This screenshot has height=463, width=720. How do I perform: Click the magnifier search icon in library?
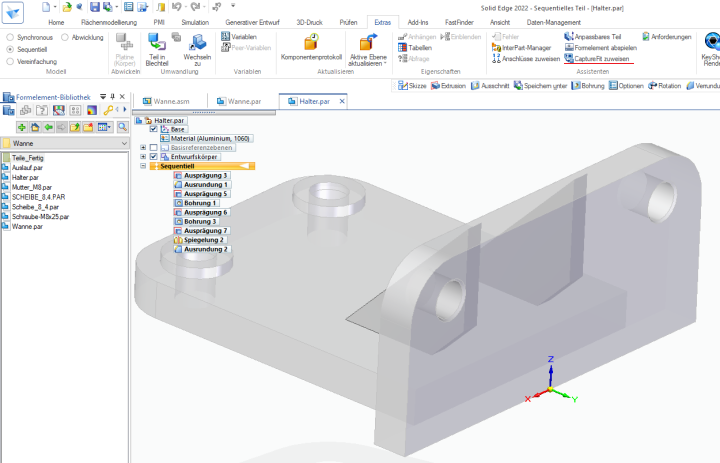coord(123,127)
